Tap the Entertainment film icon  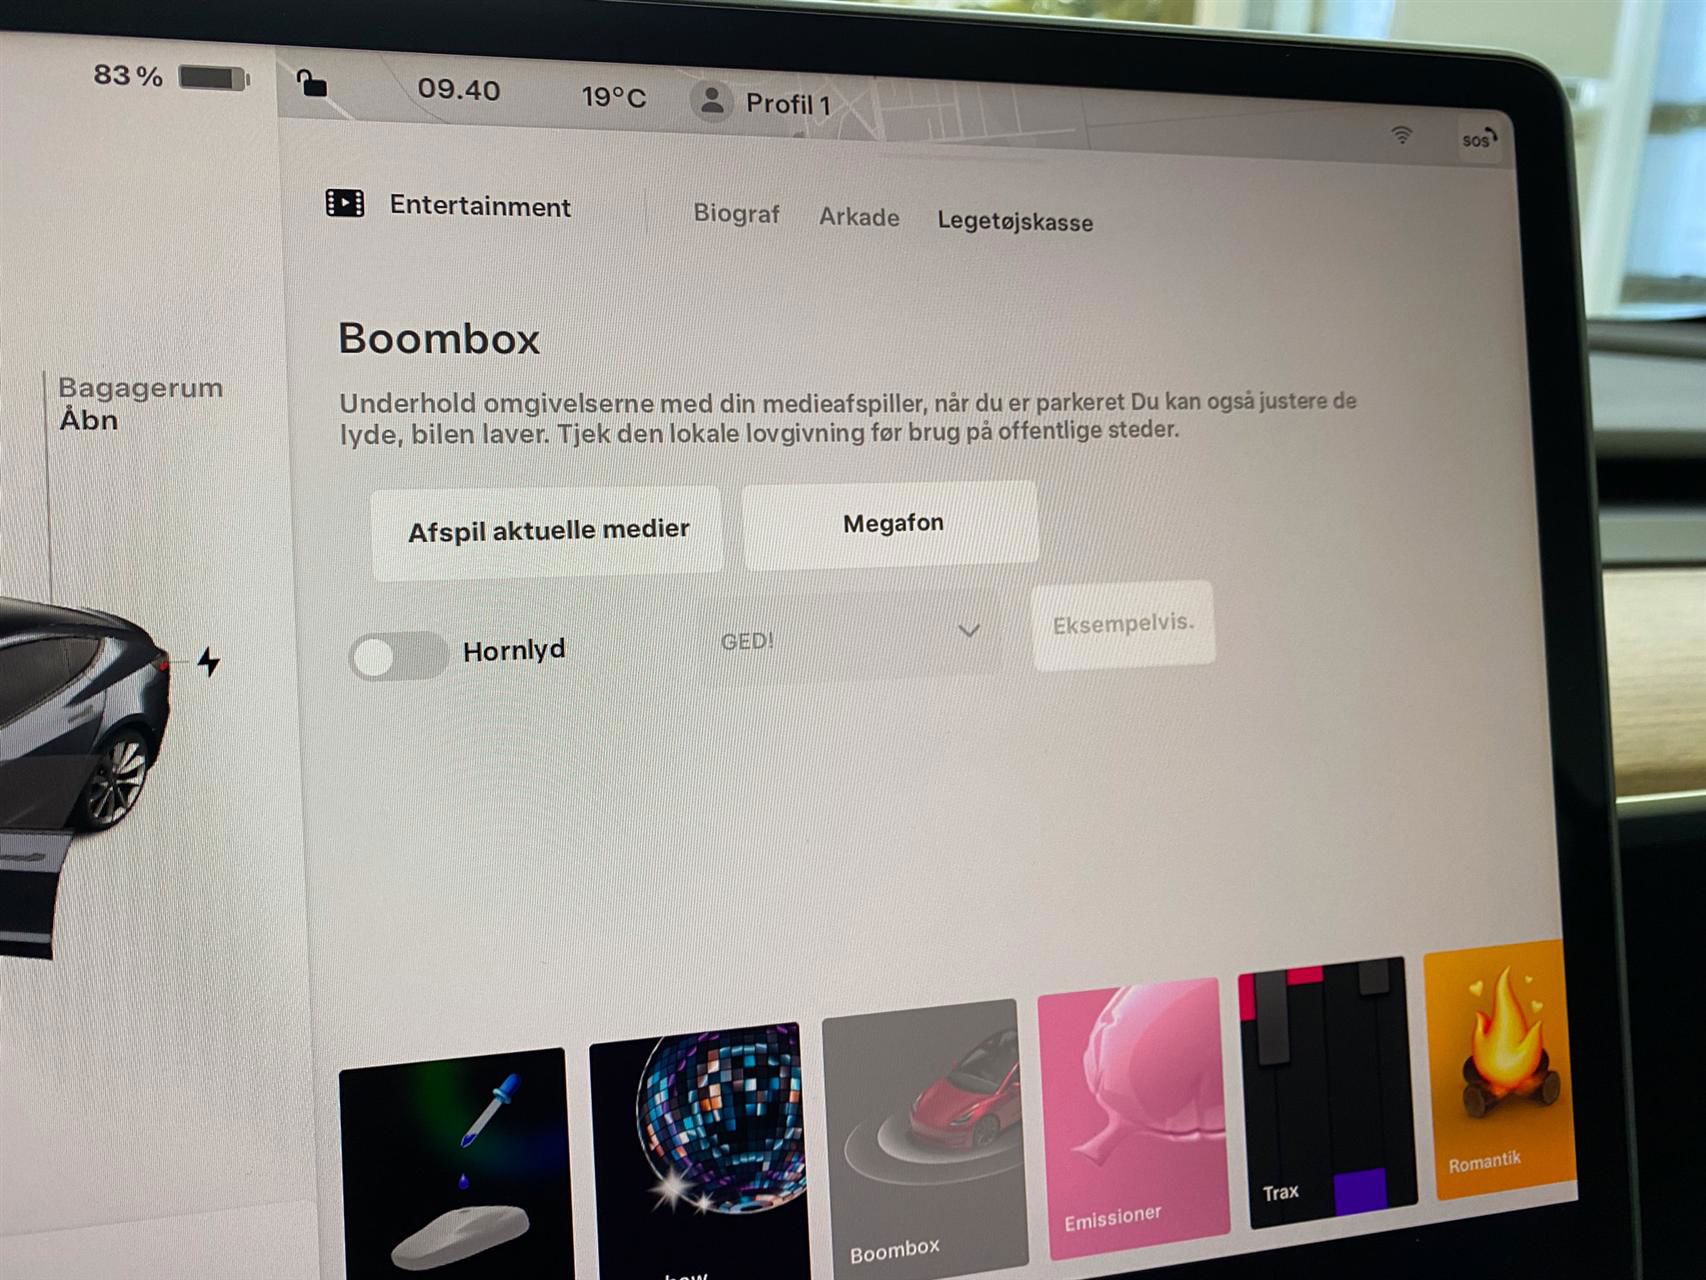345,203
